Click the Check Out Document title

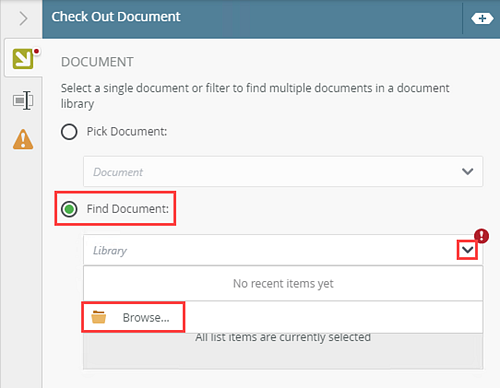coord(116,17)
